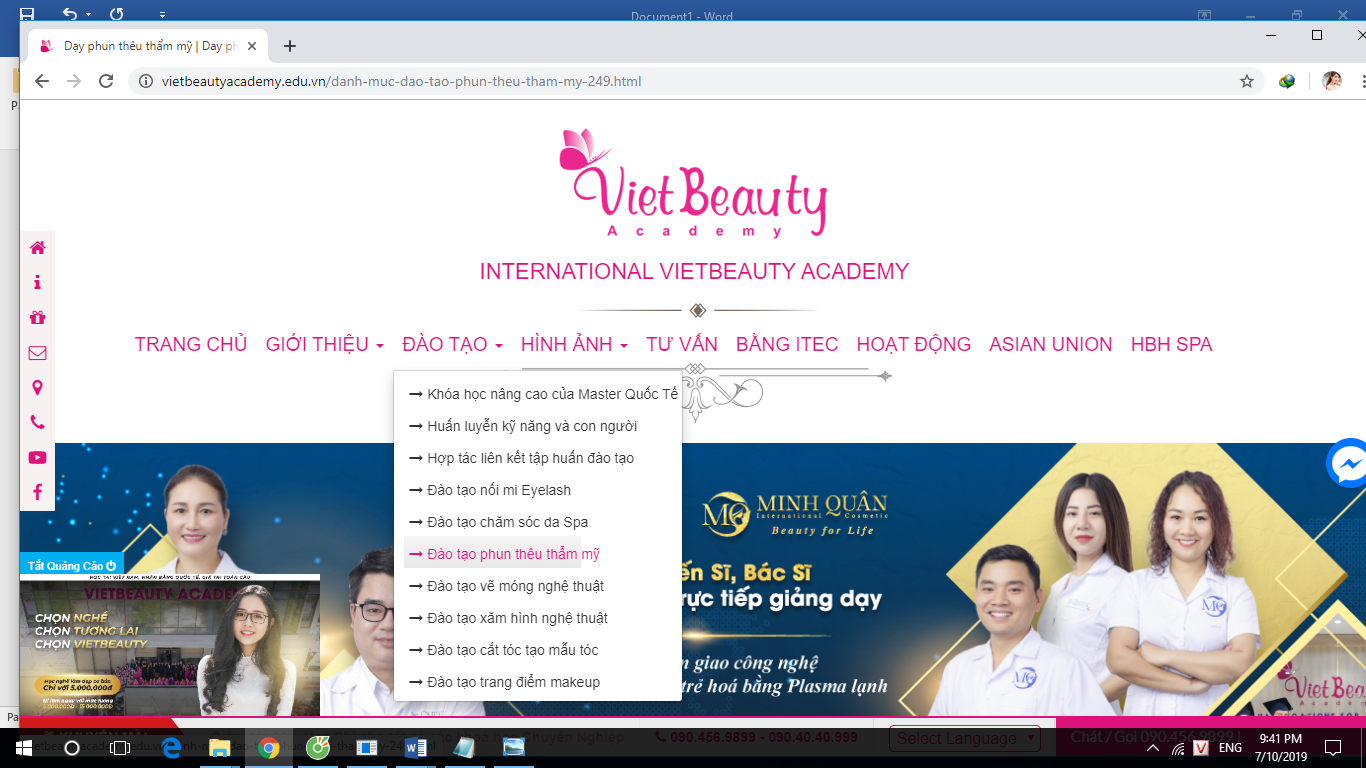
Task: Expand the HÌNH ẢNH dropdown menu
Action: coord(573,345)
